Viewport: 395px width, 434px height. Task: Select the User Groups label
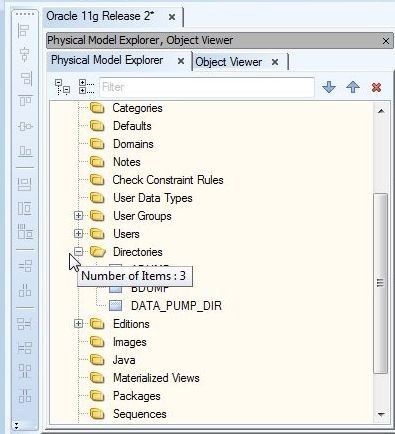click(x=142, y=216)
